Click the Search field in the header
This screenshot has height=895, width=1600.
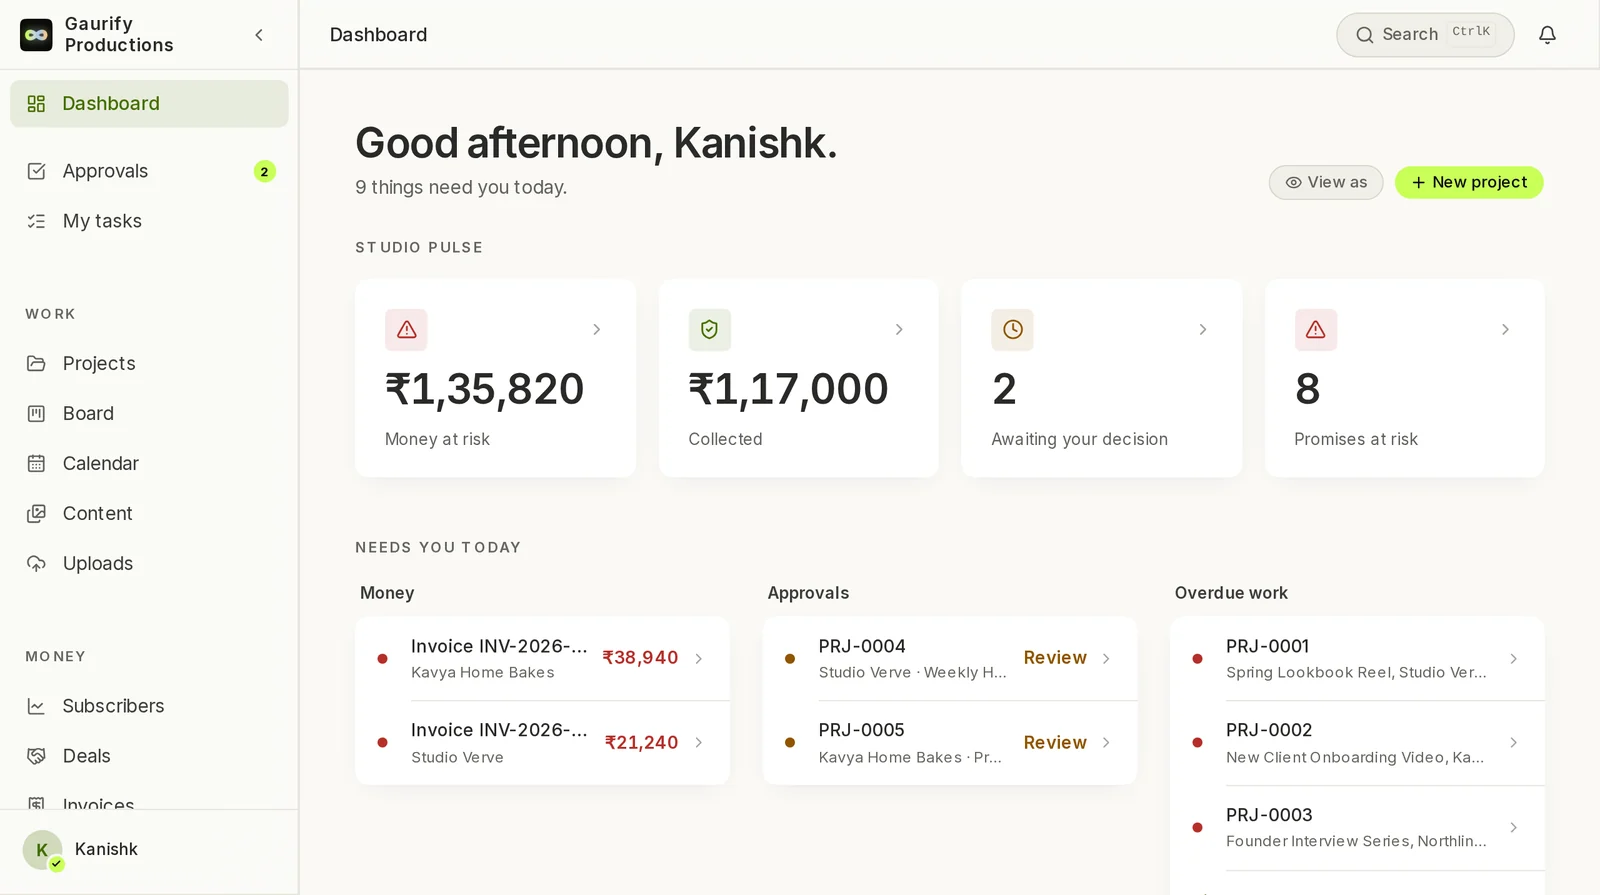[1425, 35]
